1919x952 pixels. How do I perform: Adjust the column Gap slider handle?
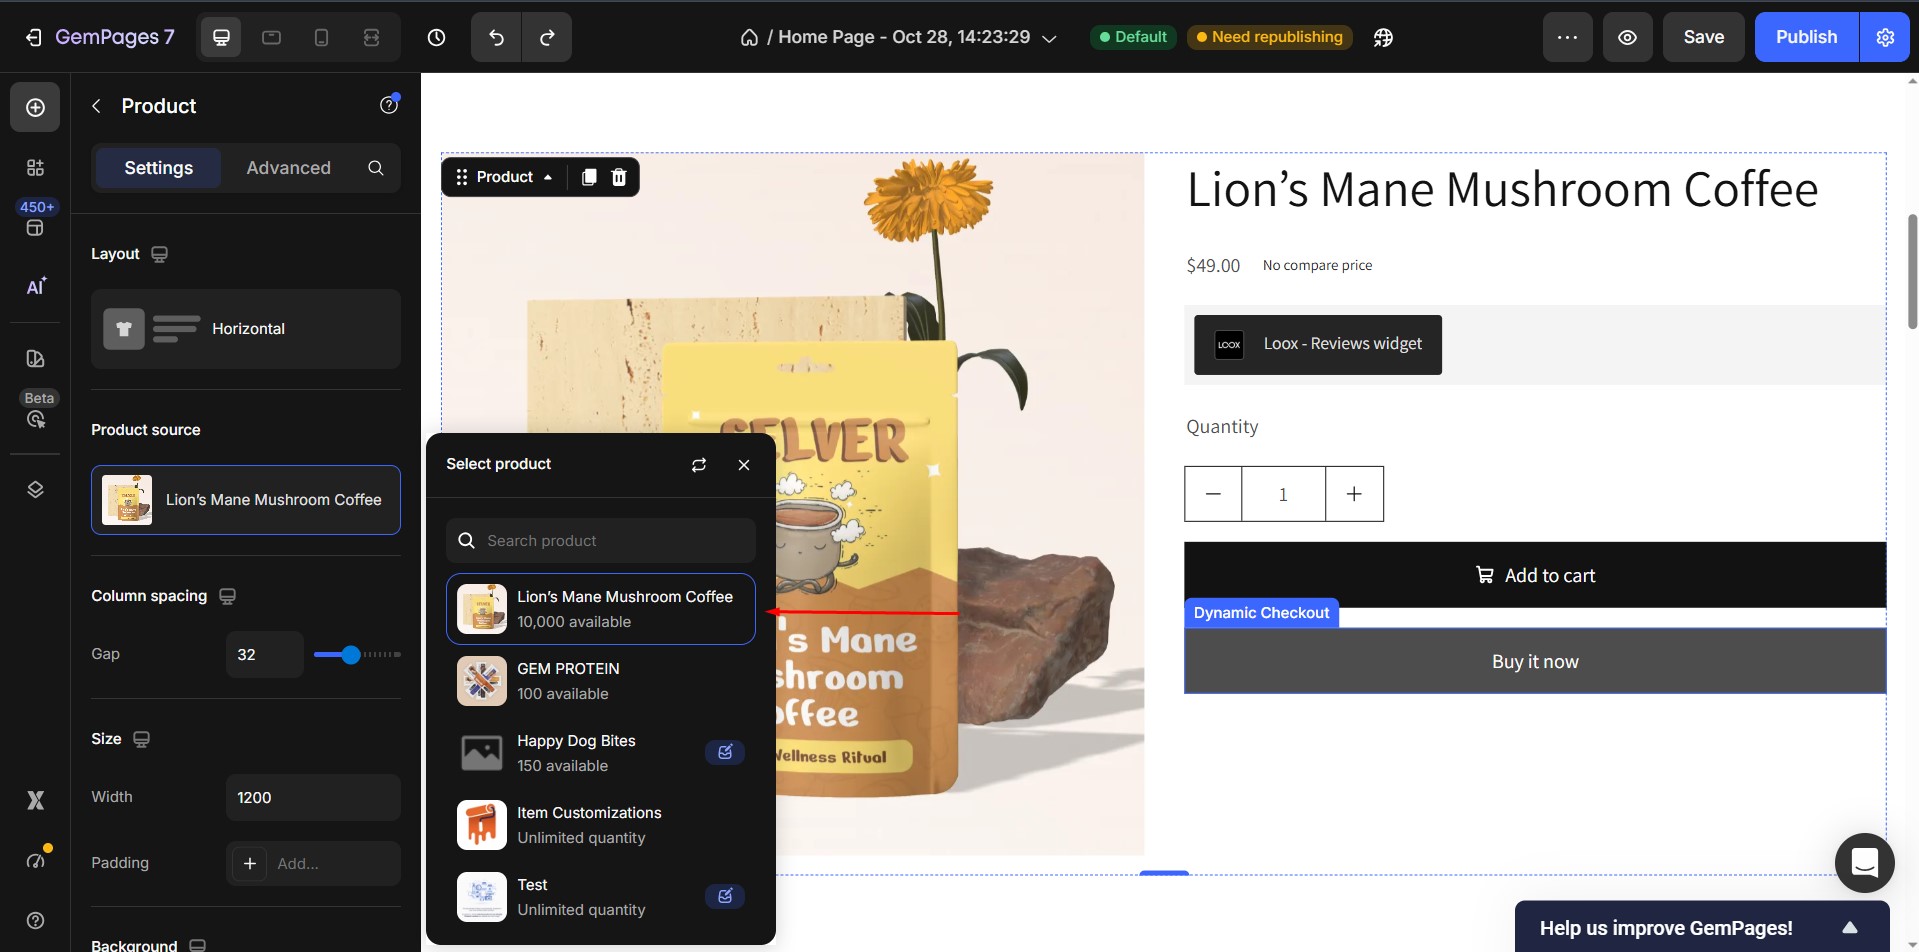[x=350, y=655]
